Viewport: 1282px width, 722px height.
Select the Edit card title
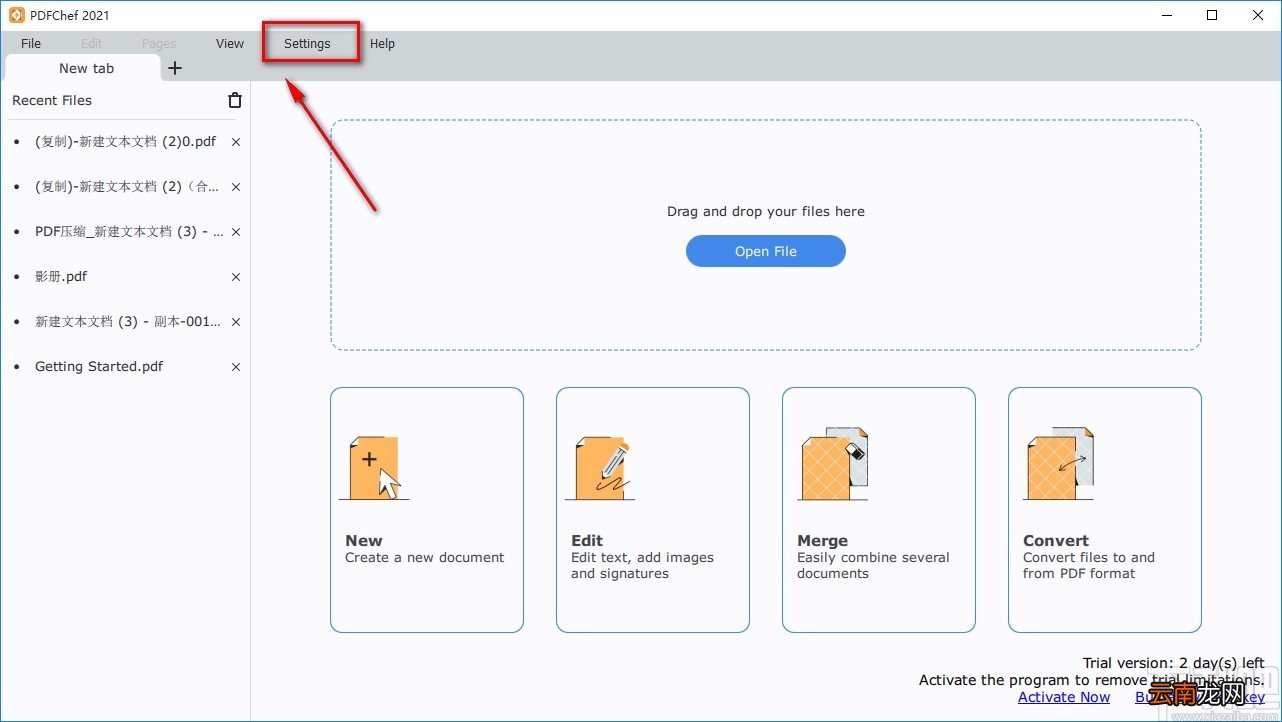[587, 541]
